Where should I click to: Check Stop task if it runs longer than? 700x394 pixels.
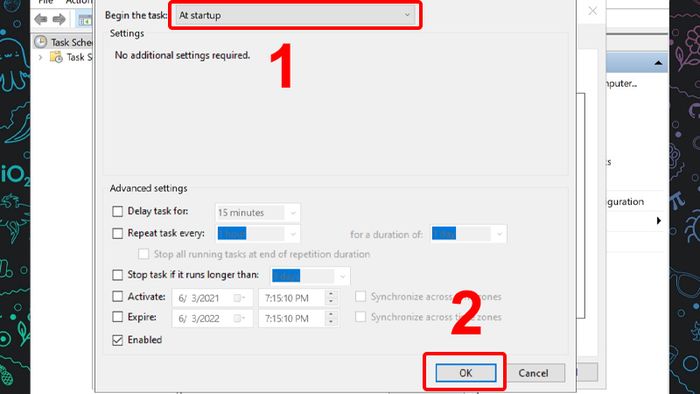[117, 275]
